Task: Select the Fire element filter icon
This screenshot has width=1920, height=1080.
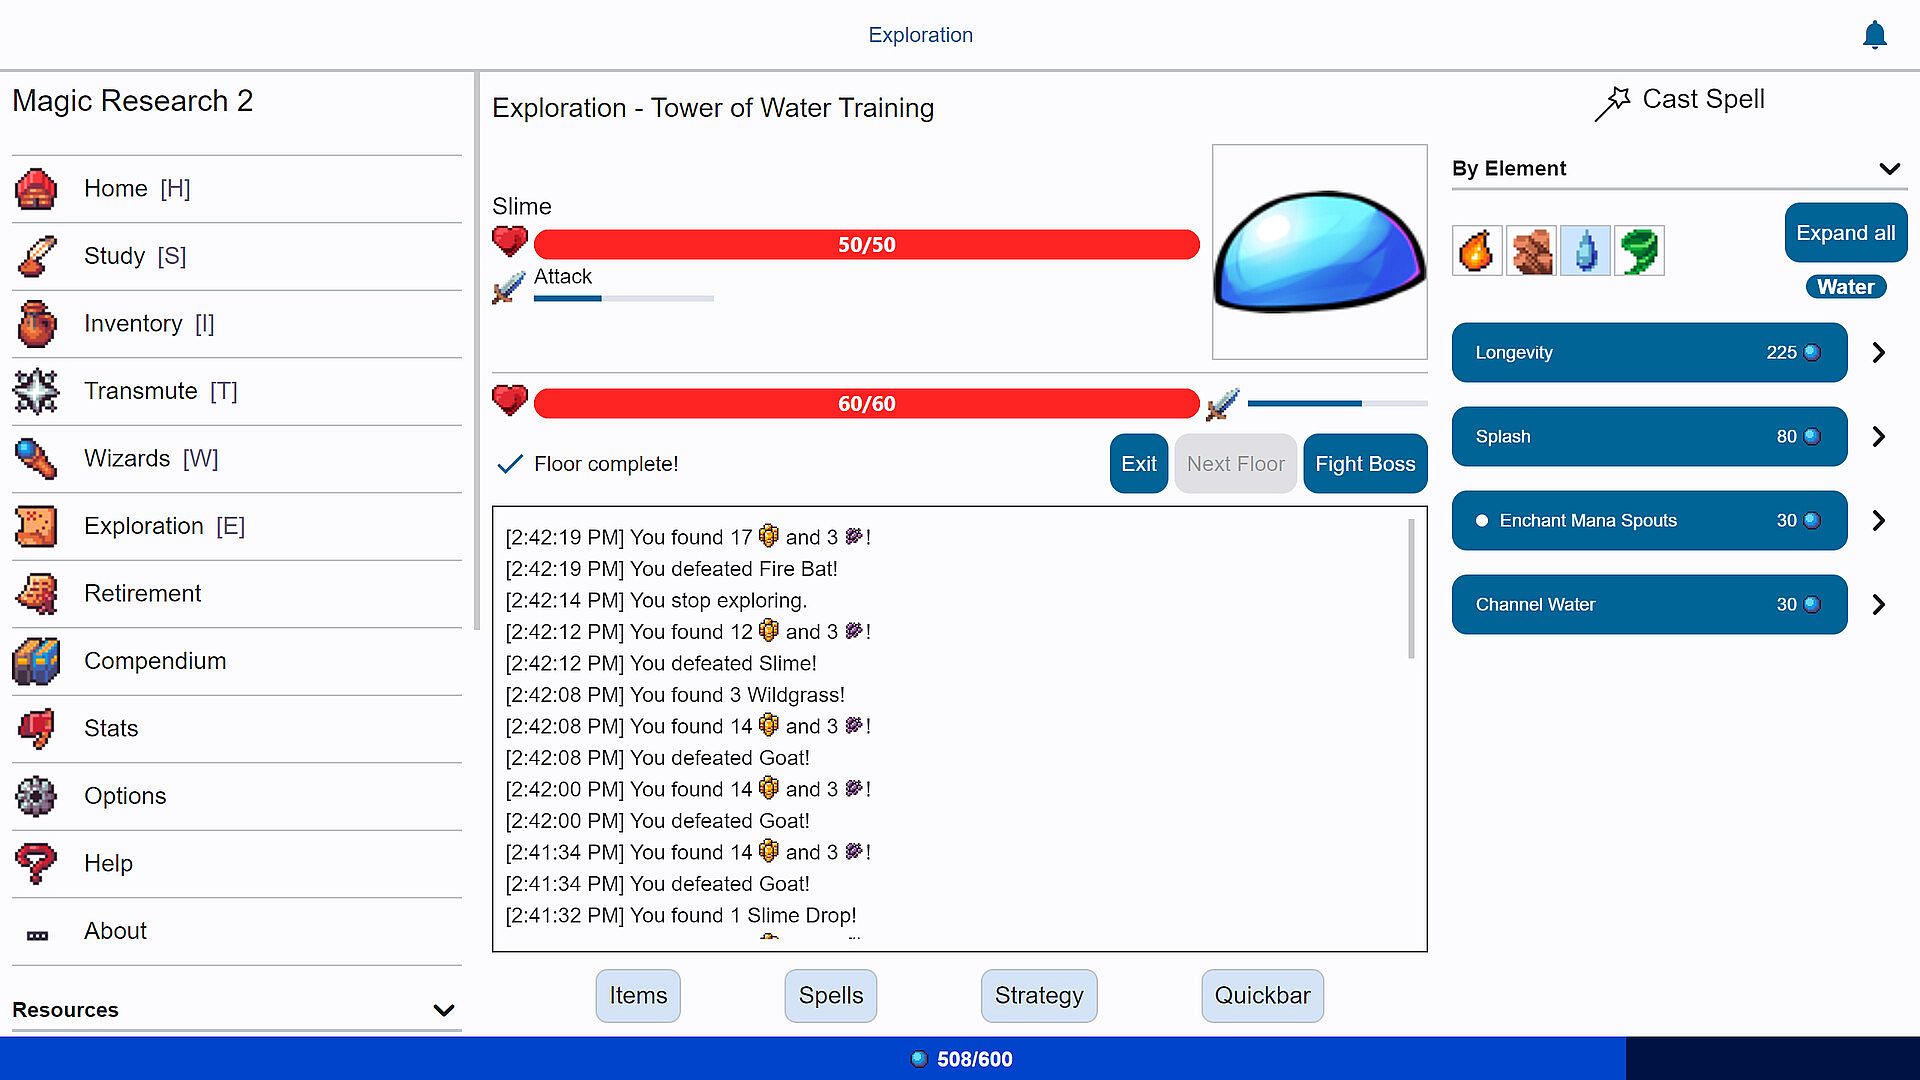Action: point(1477,250)
